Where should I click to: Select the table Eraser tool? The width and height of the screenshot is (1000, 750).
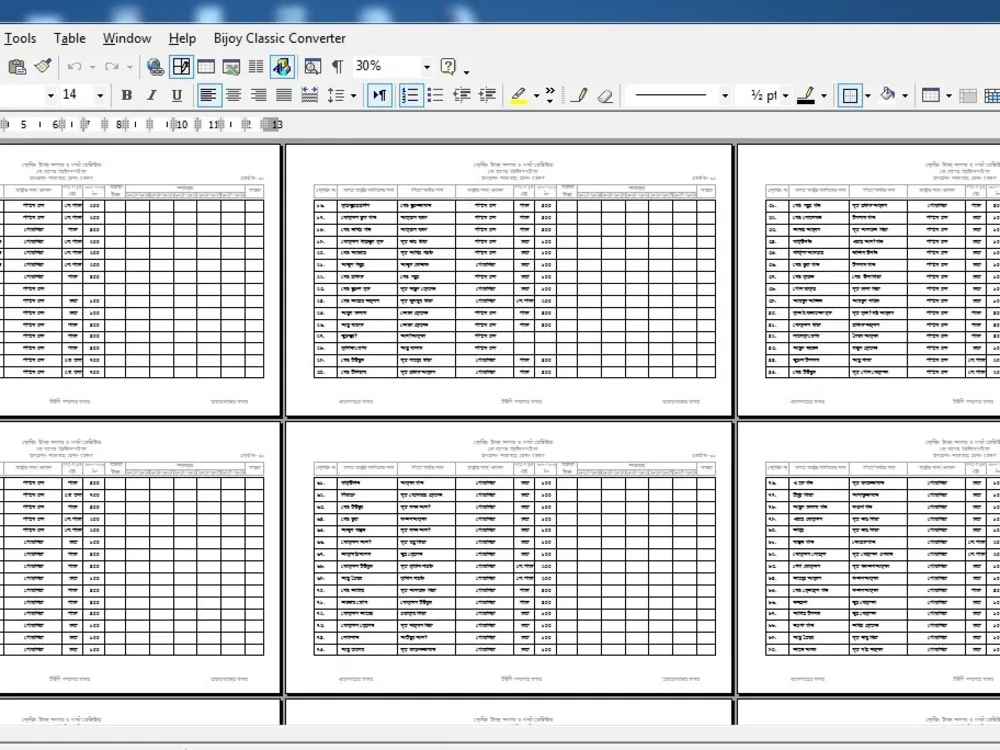point(605,96)
